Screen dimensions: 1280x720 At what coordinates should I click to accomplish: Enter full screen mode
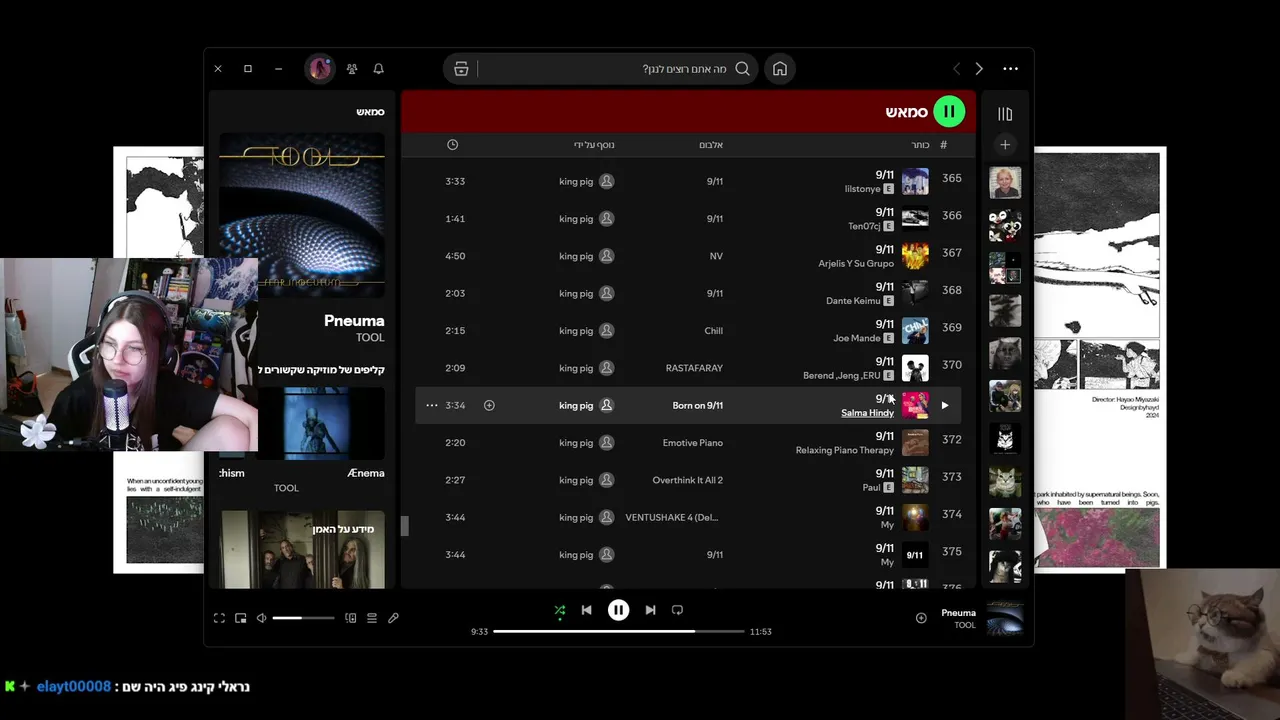tap(219, 618)
